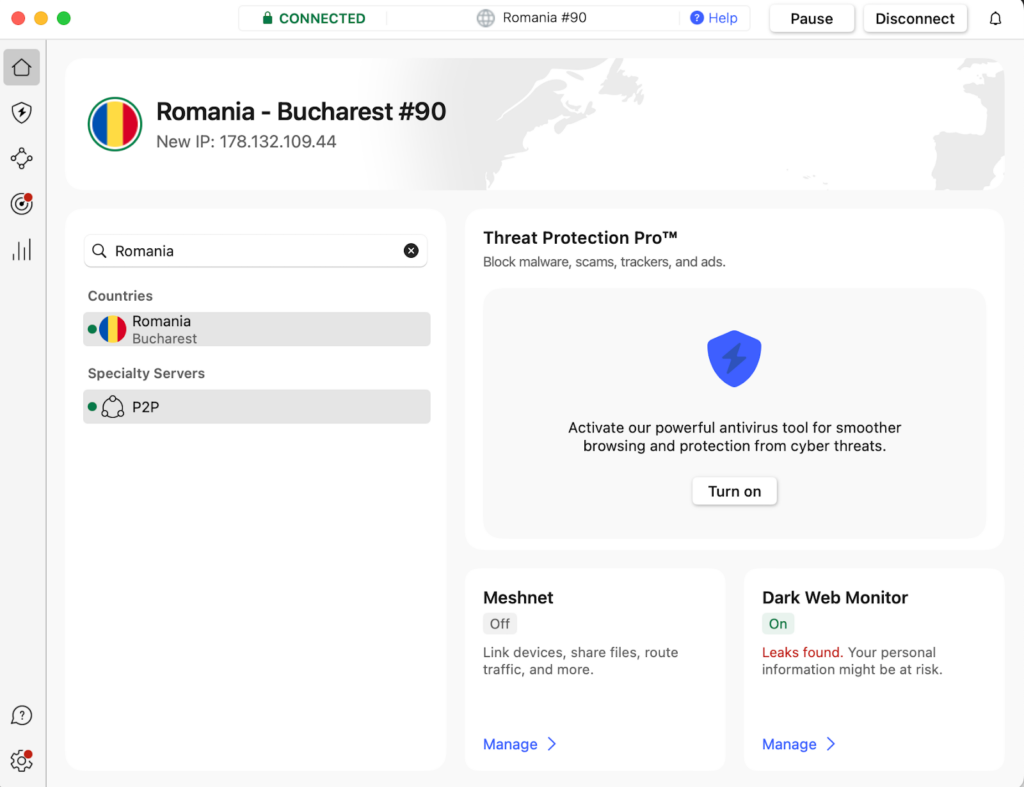Select Romania Bucharest country row
Image resolution: width=1024 pixels, height=787 pixels.
pyautogui.click(x=257, y=329)
